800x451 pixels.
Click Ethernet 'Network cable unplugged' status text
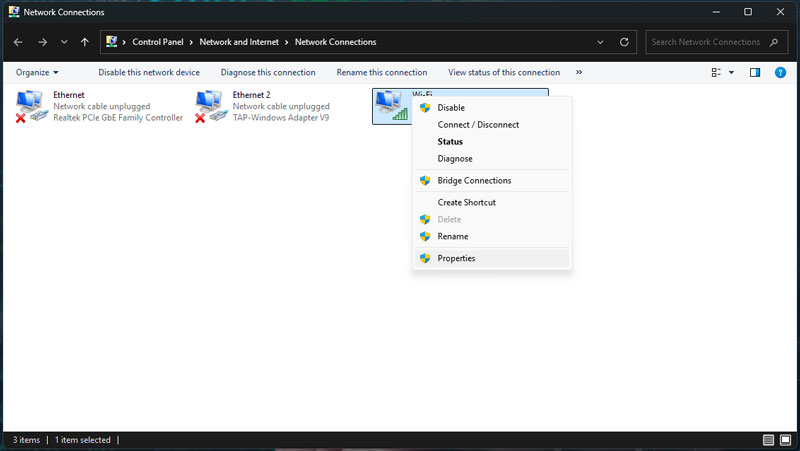[102, 106]
